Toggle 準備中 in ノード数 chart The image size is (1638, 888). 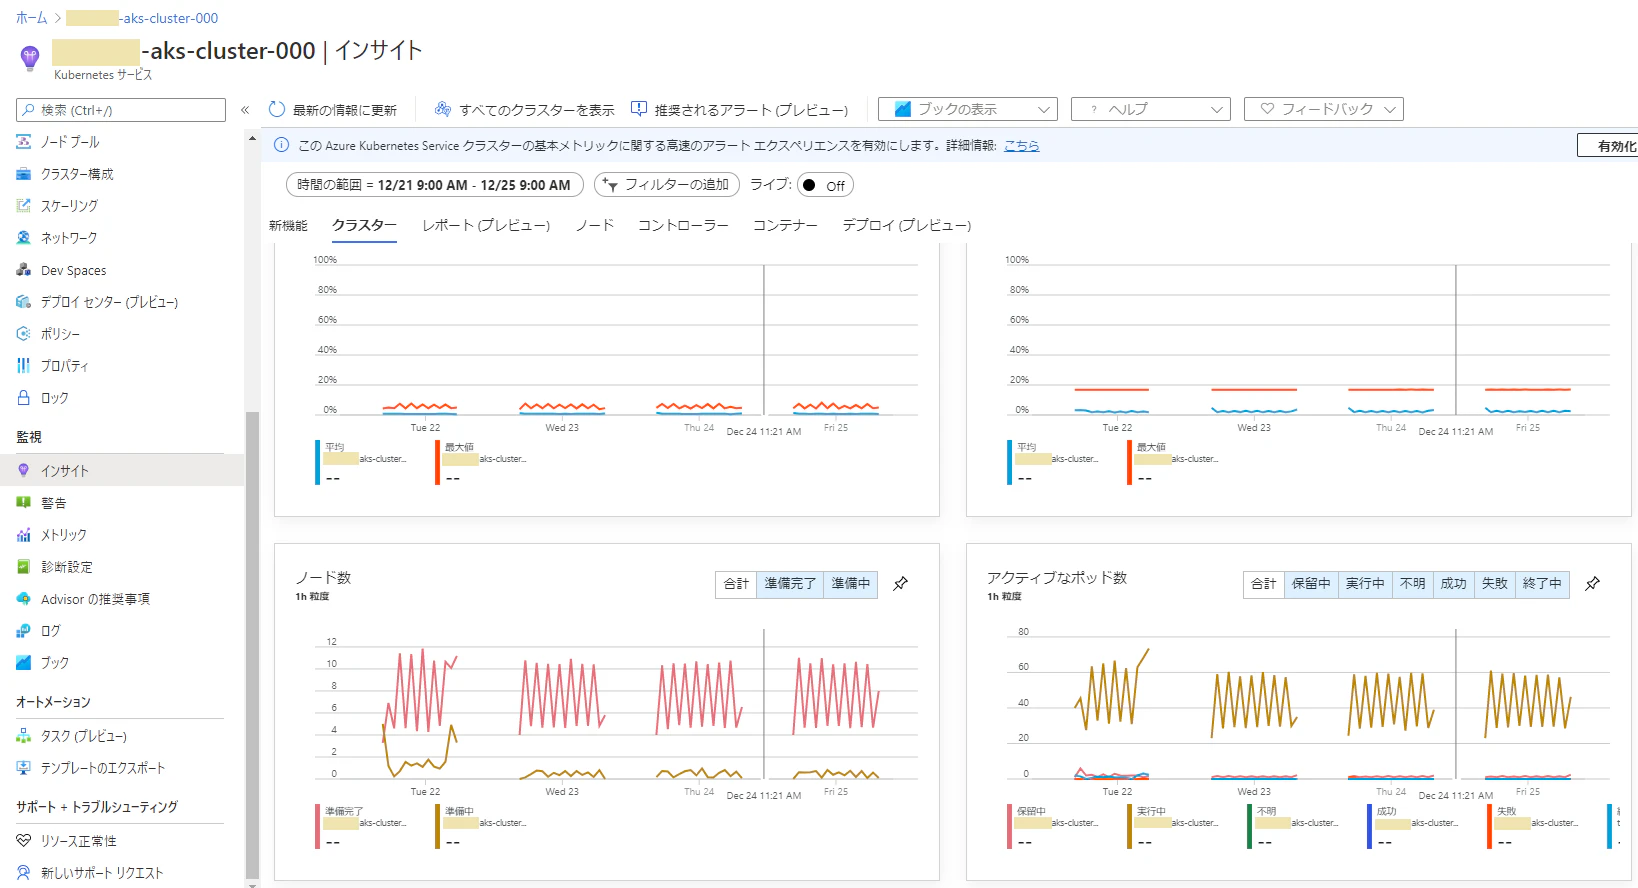(851, 584)
